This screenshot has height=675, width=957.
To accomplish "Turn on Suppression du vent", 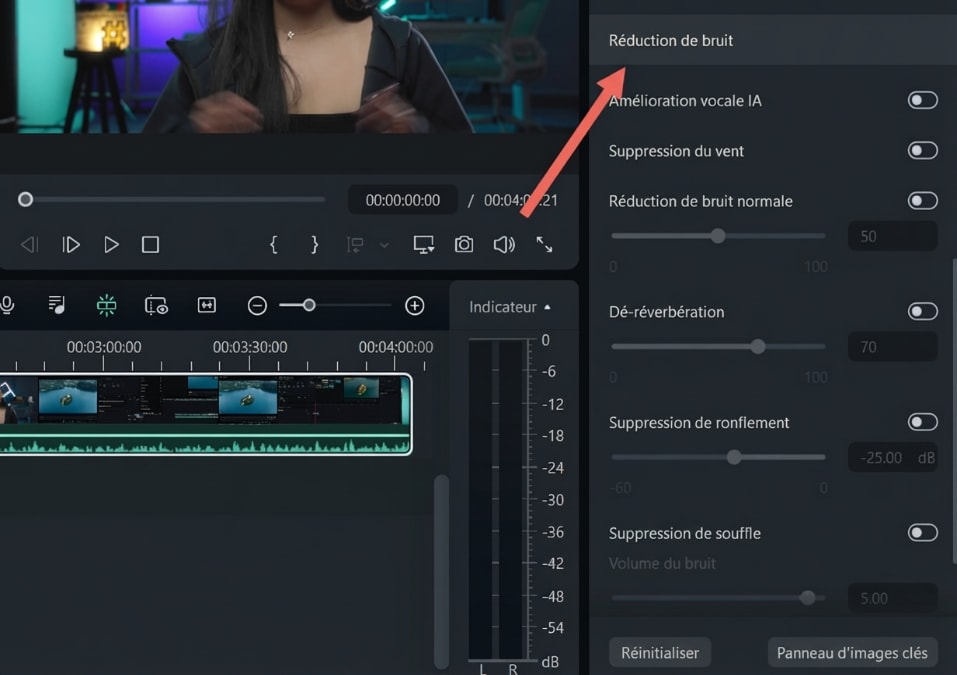I will (x=921, y=150).
